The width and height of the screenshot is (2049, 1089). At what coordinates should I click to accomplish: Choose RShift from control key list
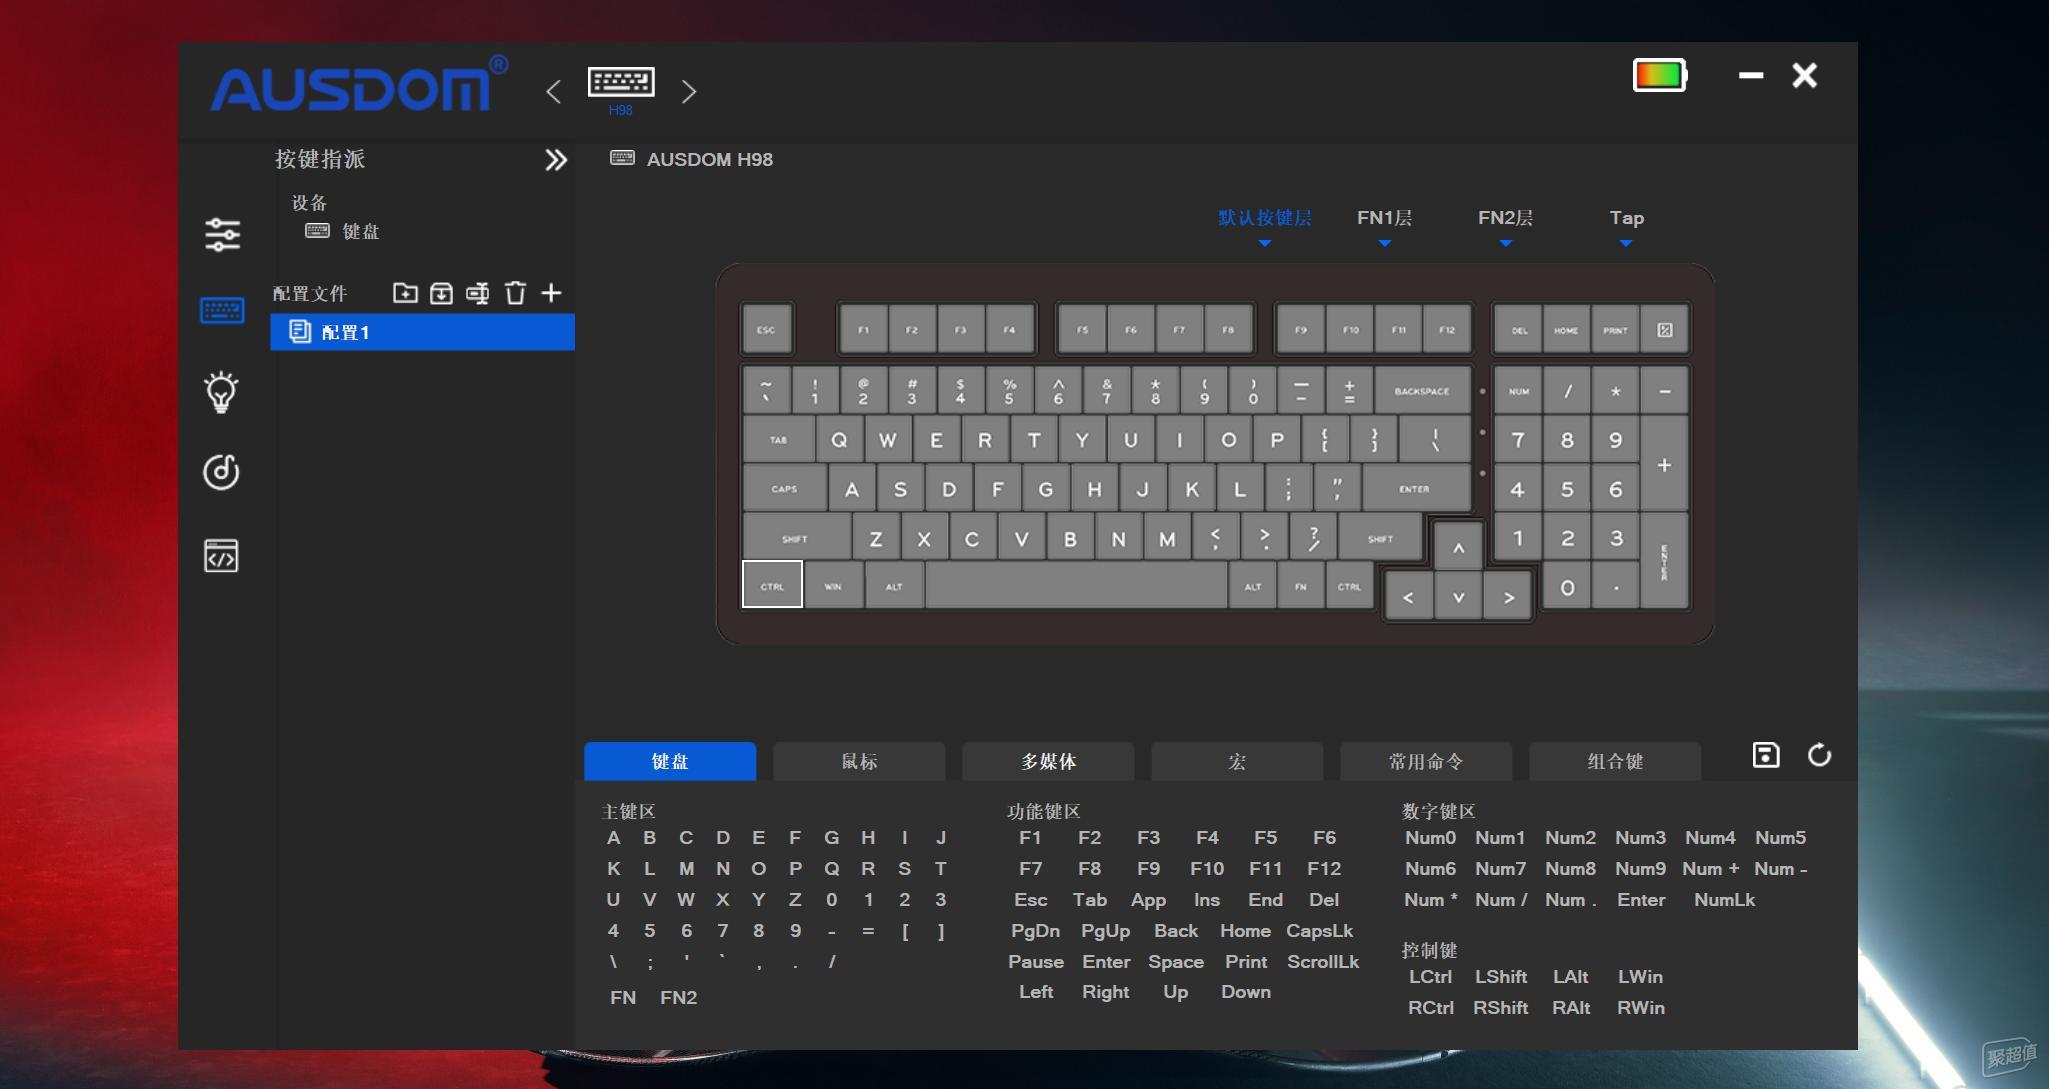point(1500,1008)
